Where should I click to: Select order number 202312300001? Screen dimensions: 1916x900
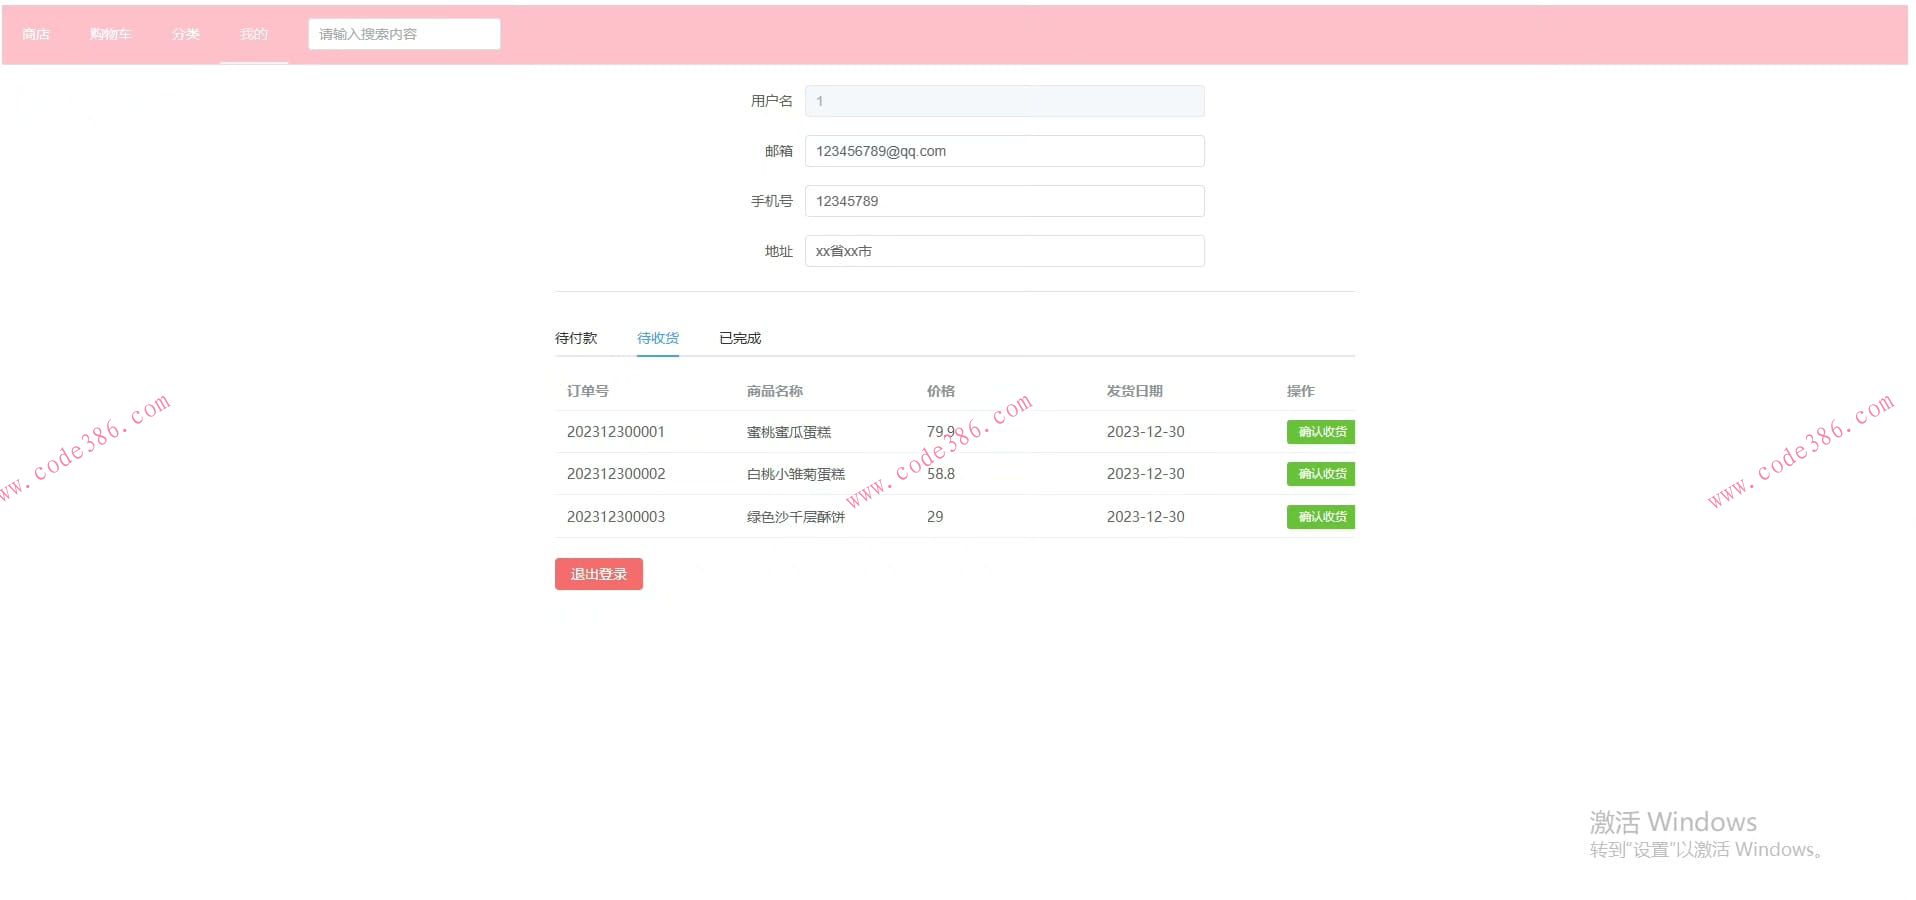click(616, 431)
